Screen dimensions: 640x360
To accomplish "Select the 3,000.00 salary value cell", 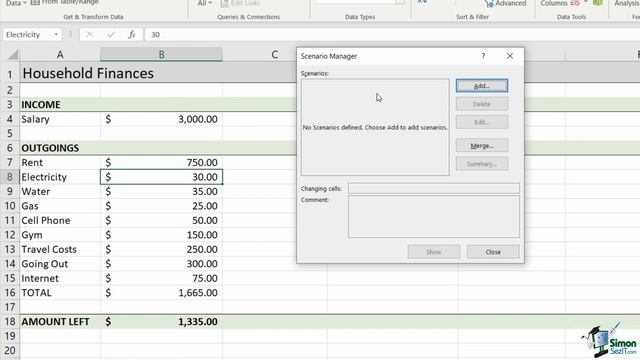I will point(161,119).
